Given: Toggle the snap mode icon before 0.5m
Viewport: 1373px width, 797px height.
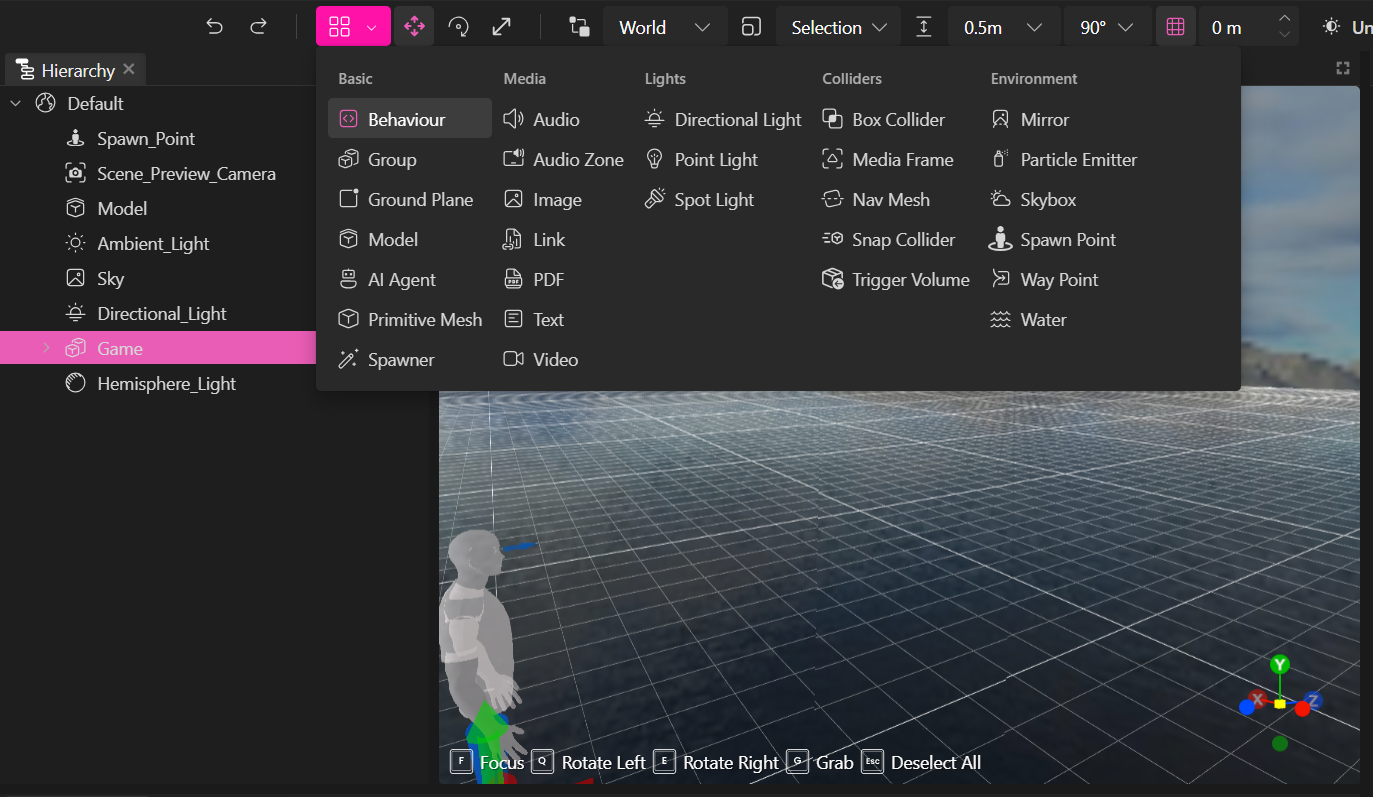Looking at the screenshot, I should (924, 27).
